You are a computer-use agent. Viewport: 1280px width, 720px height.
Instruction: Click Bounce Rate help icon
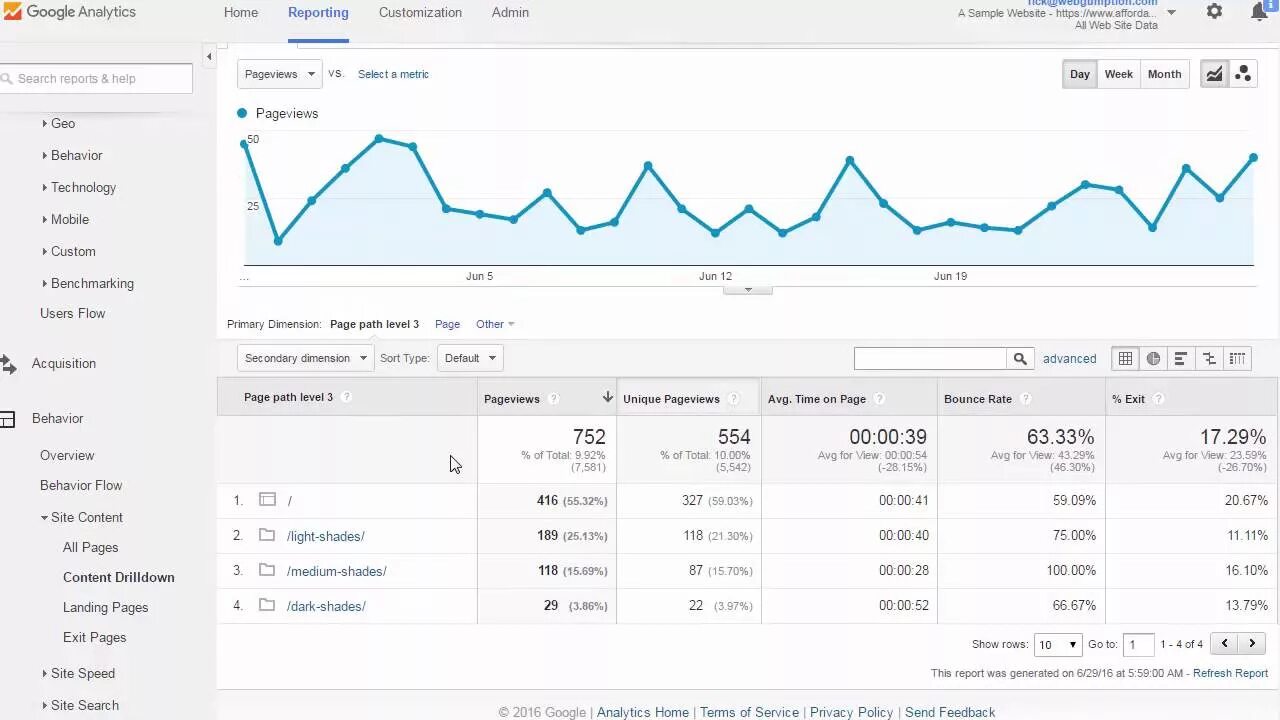1026,399
